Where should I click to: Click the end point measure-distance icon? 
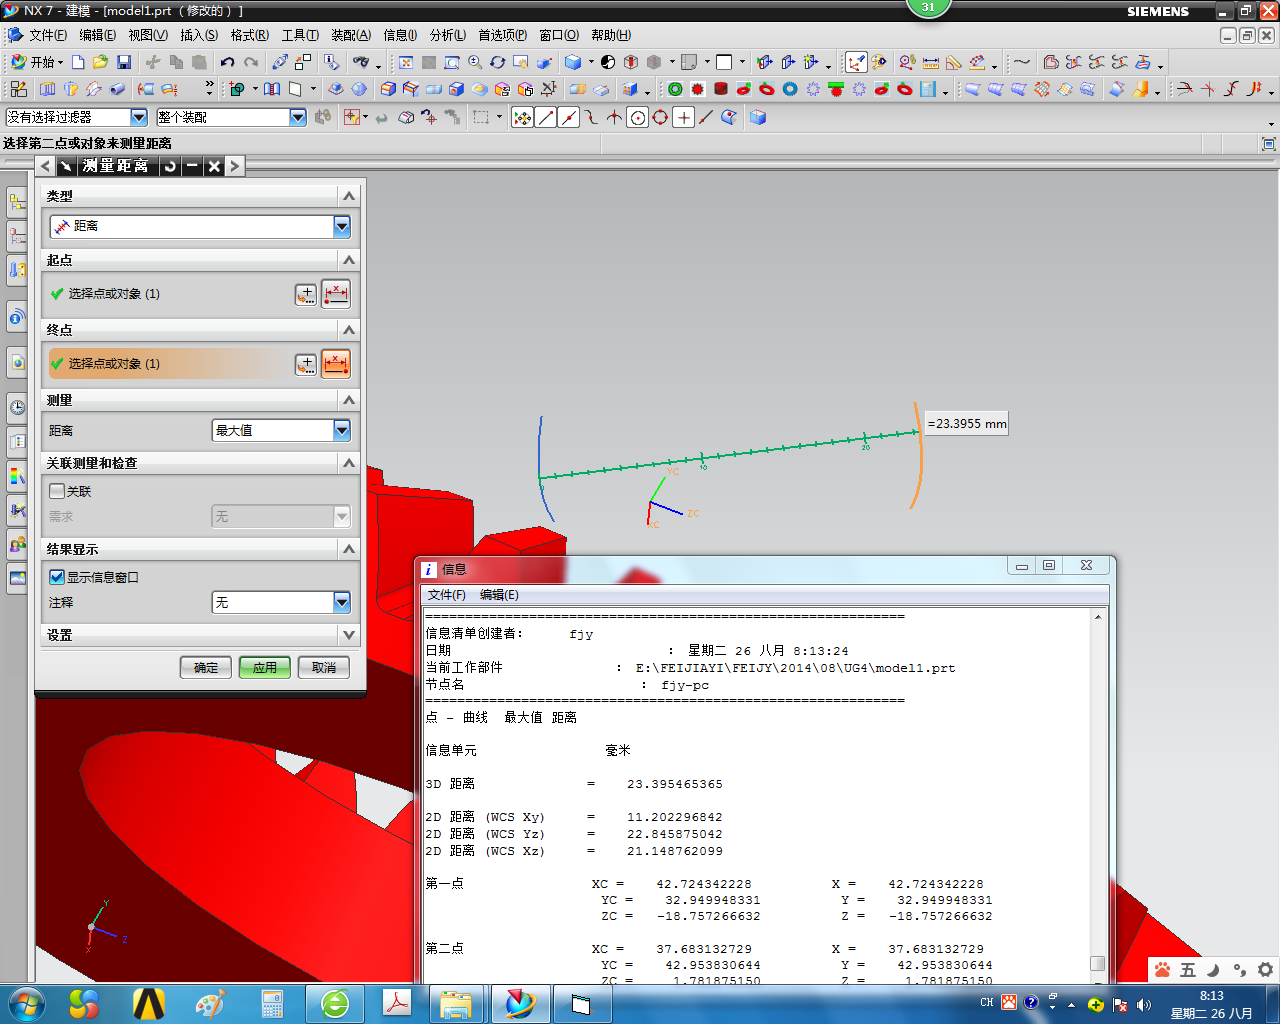336,364
